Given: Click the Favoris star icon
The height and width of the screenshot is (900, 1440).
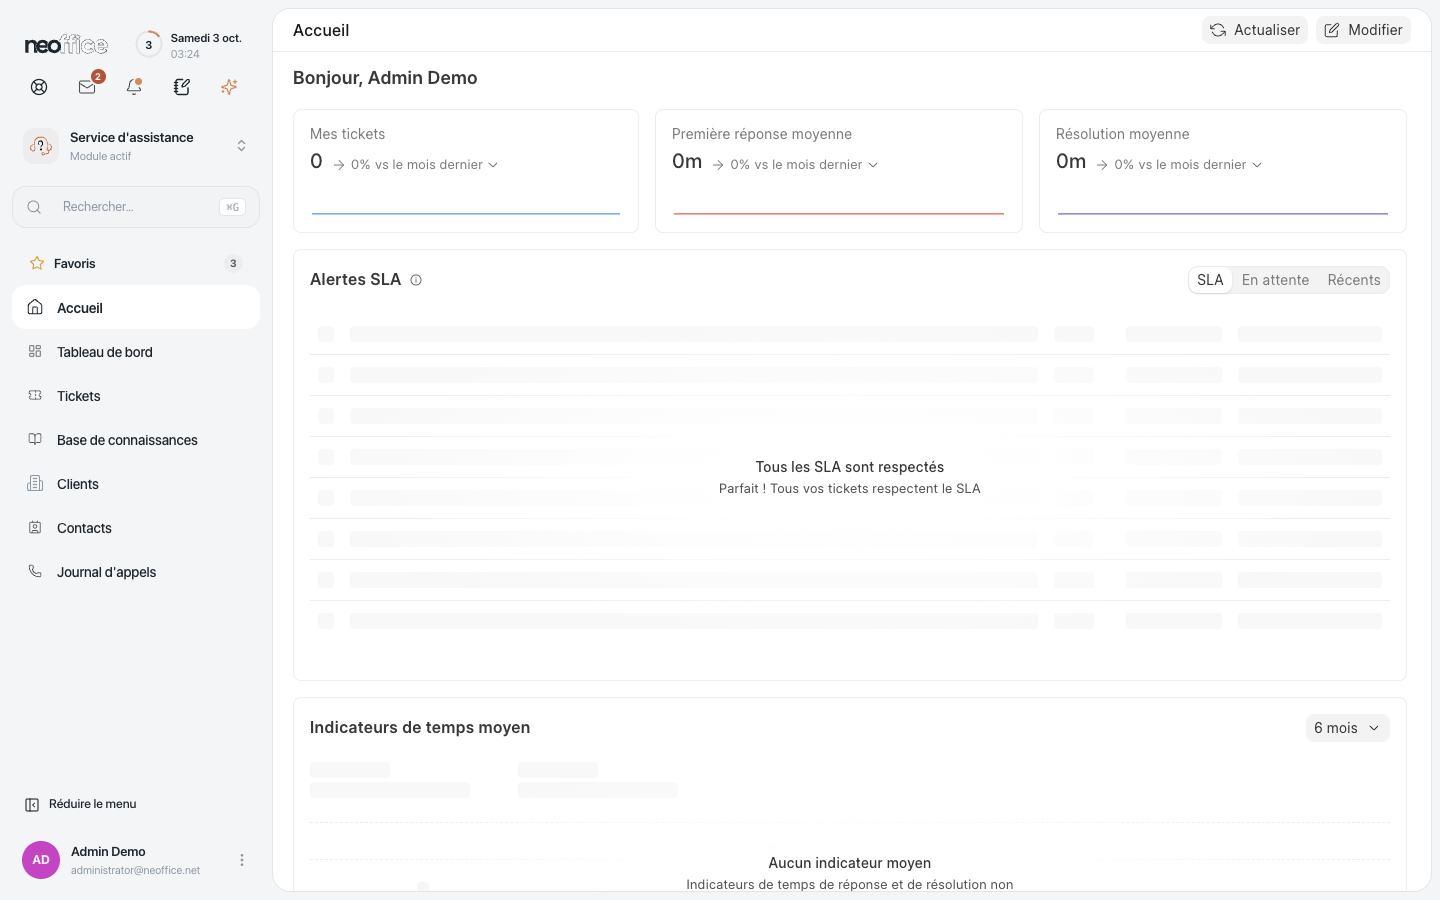Looking at the screenshot, I should coord(37,263).
